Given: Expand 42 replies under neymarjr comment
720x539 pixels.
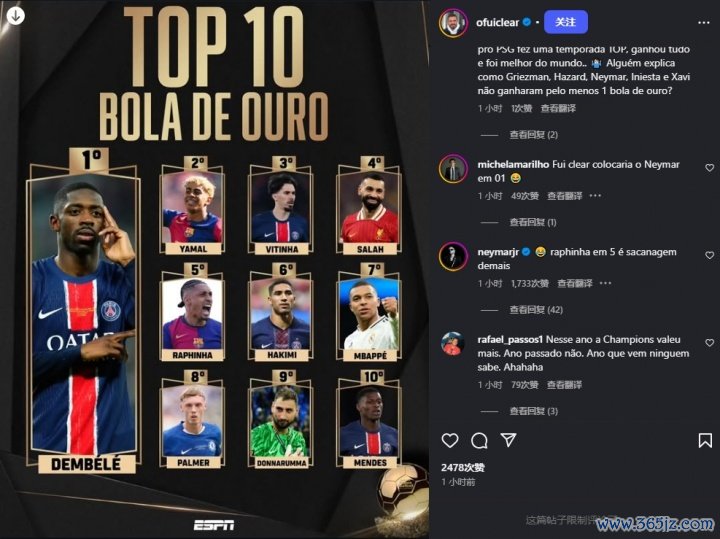Looking at the screenshot, I should point(536,310).
